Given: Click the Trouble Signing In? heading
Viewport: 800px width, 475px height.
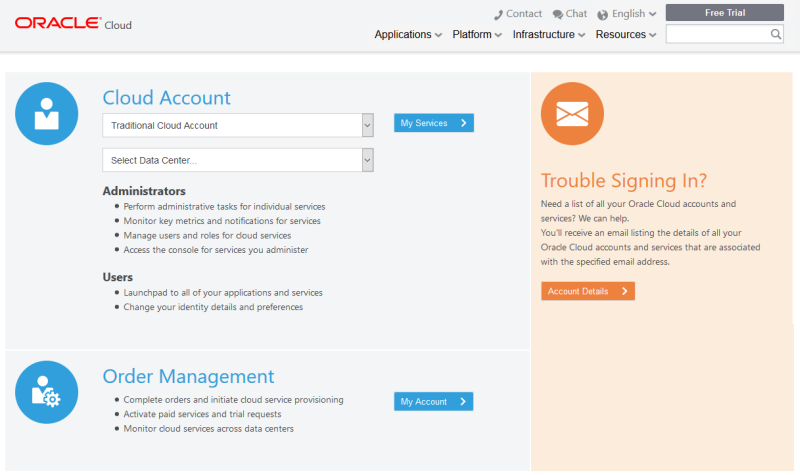Looking at the screenshot, I should pos(624,181).
